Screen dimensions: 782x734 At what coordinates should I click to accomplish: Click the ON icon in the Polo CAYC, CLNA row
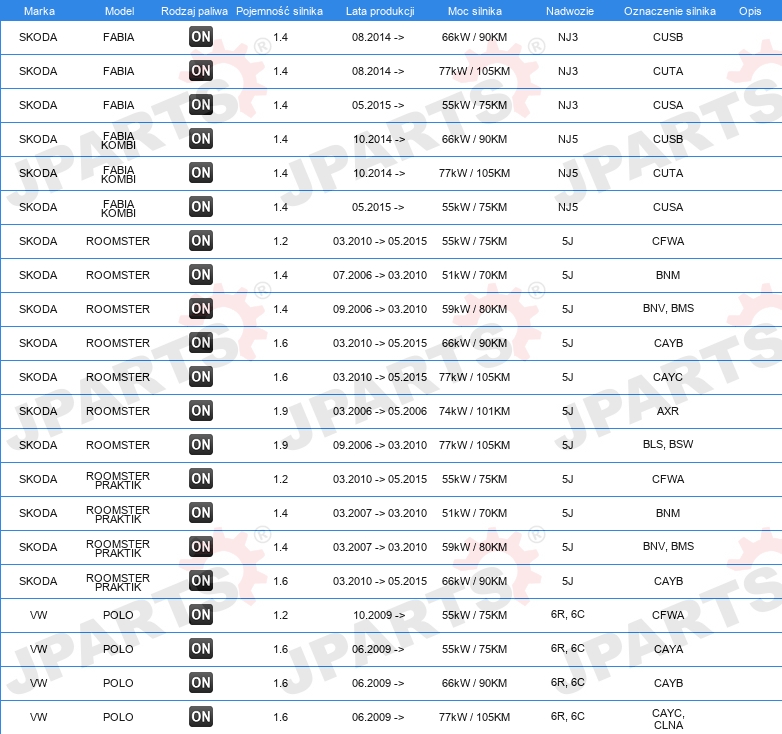click(201, 717)
